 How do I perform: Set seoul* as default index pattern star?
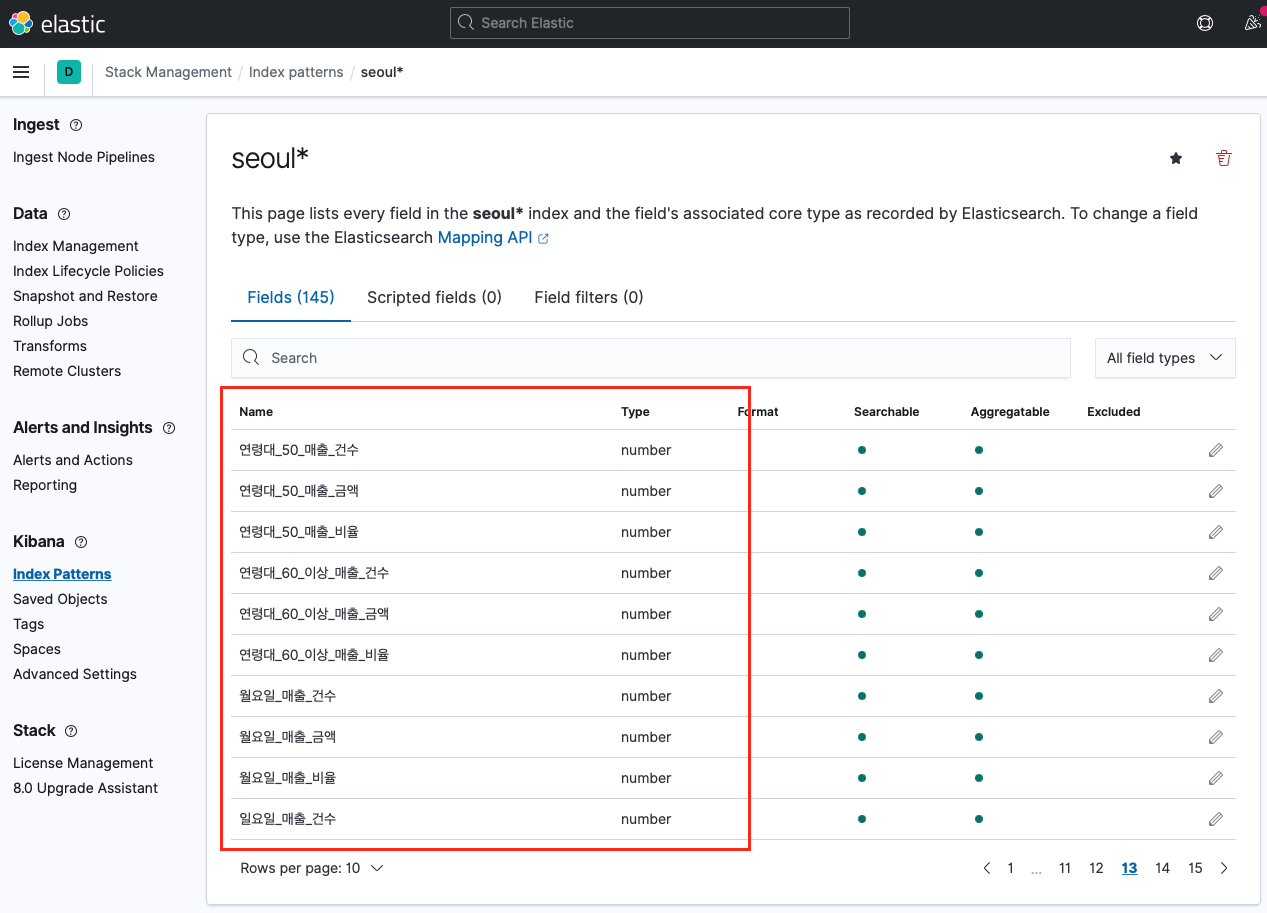pyautogui.click(x=1176, y=158)
